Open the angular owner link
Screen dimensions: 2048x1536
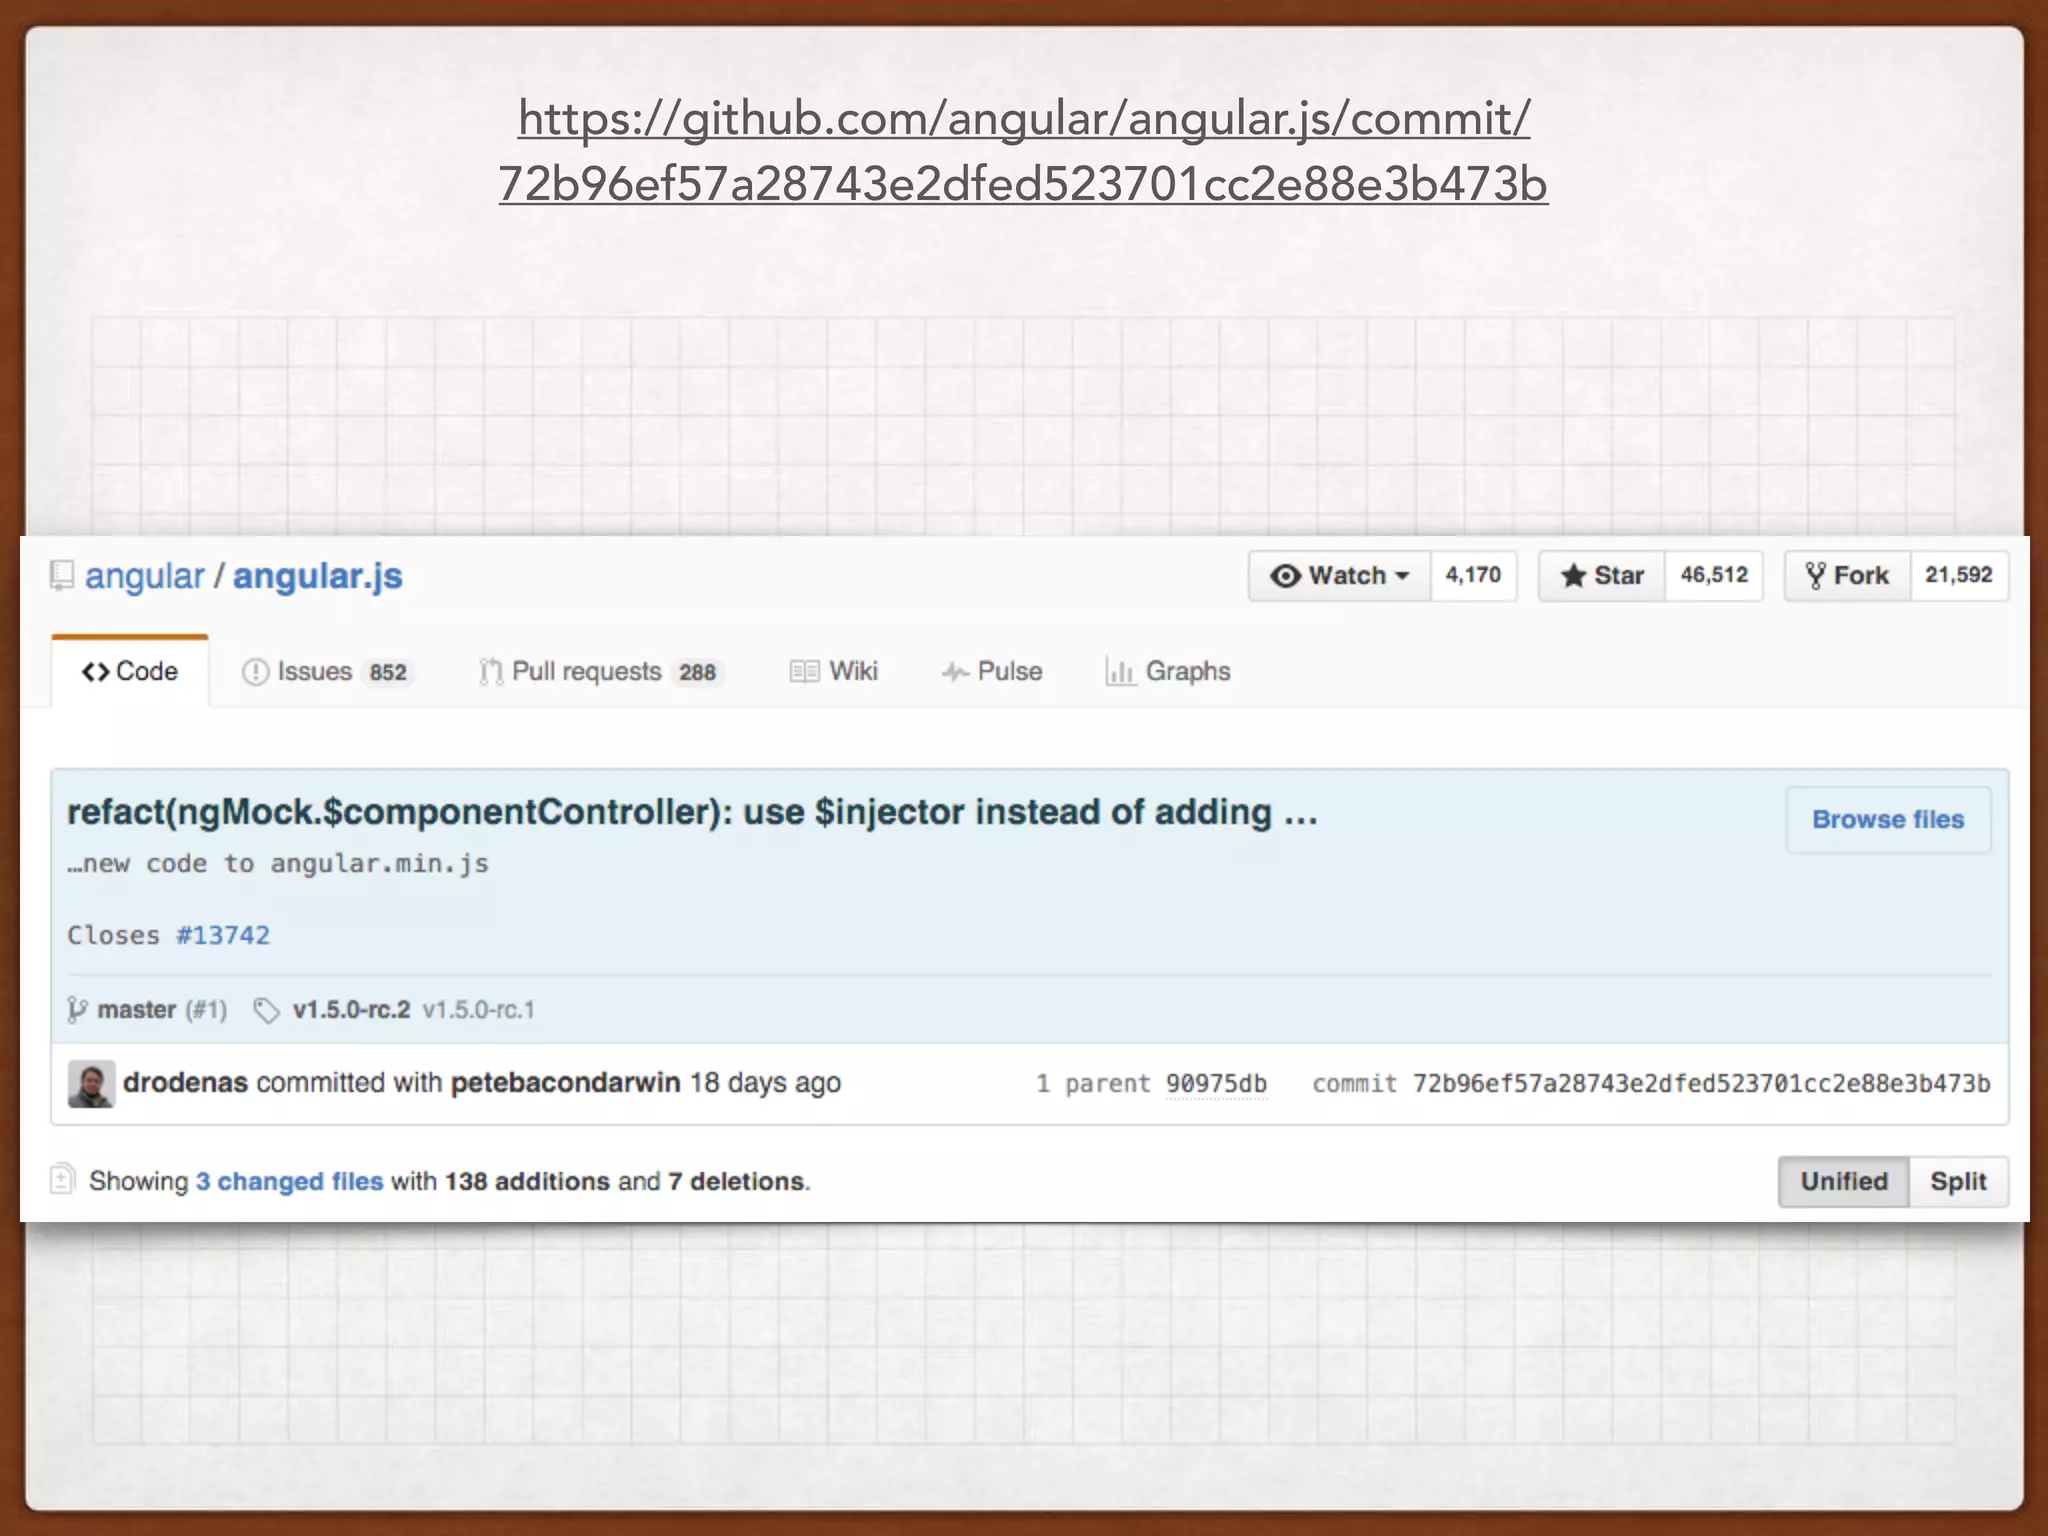[x=144, y=576]
